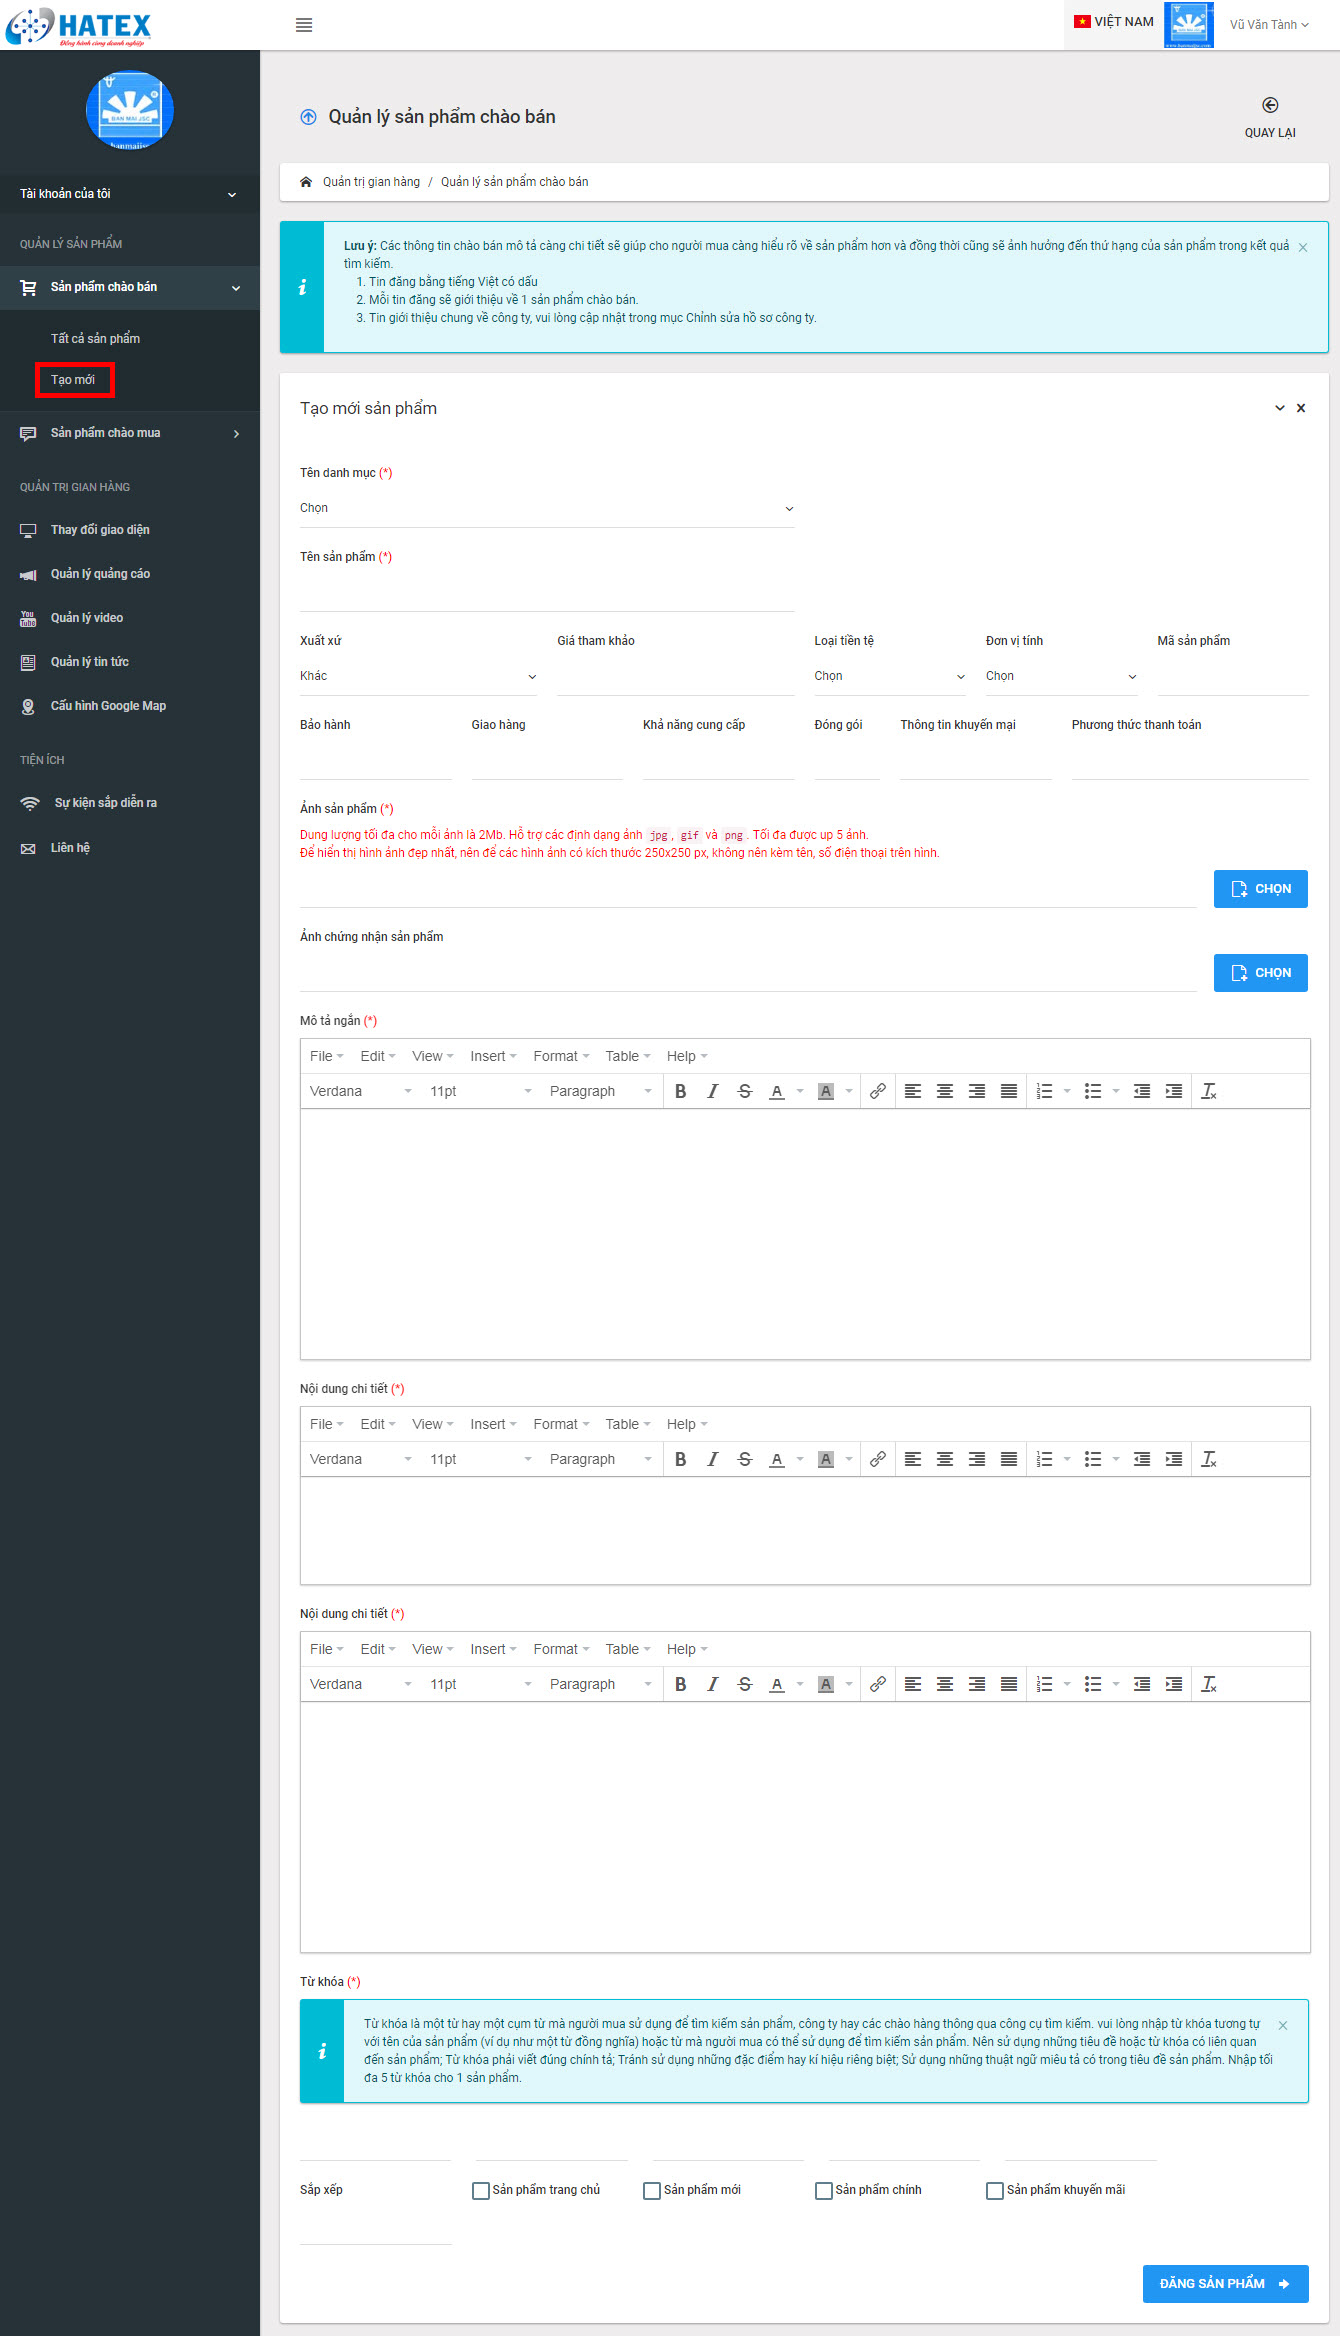The width and height of the screenshot is (1340, 2336).
Task: Check Sản phẩm trang chủ checkbox
Action: coord(481,2190)
